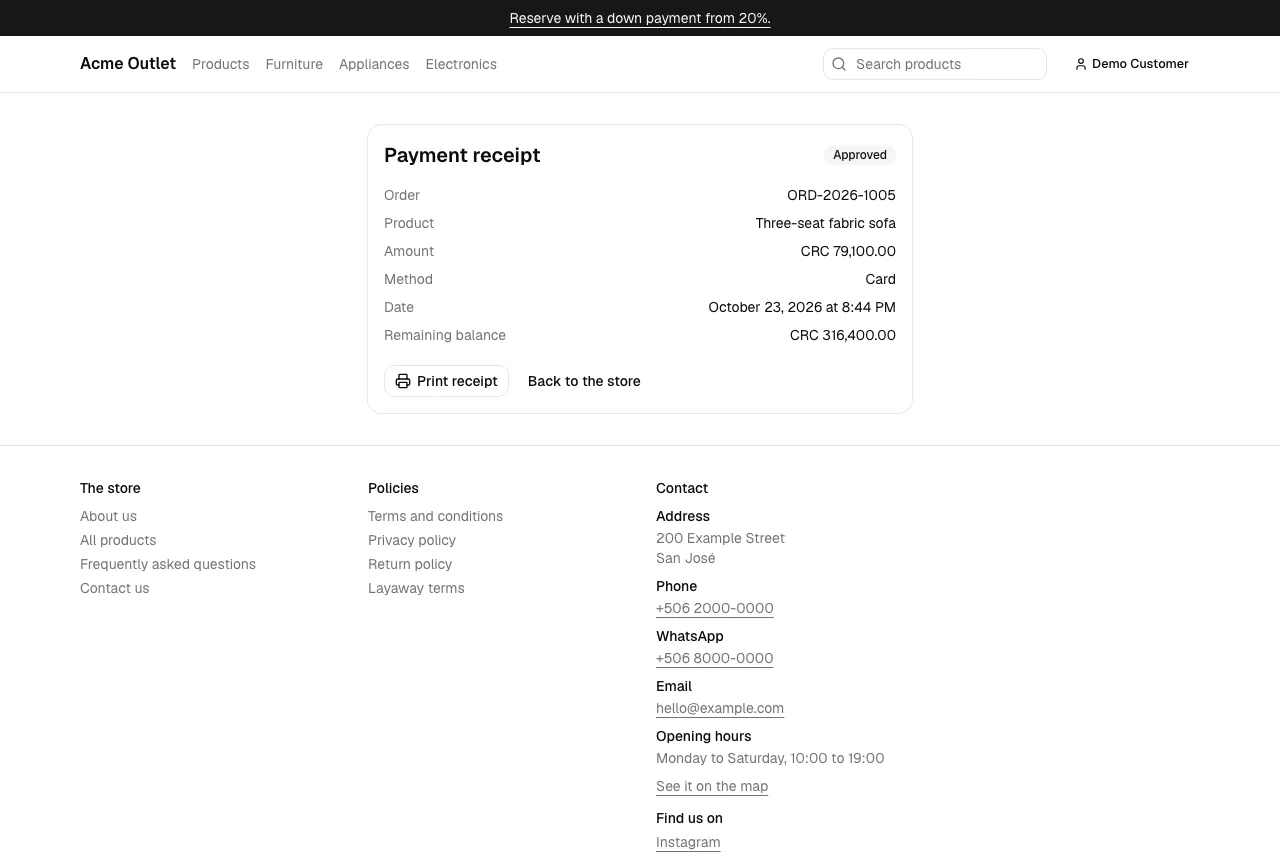Open the Contact us footer link
This screenshot has width=1280, height=860.
(114, 588)
